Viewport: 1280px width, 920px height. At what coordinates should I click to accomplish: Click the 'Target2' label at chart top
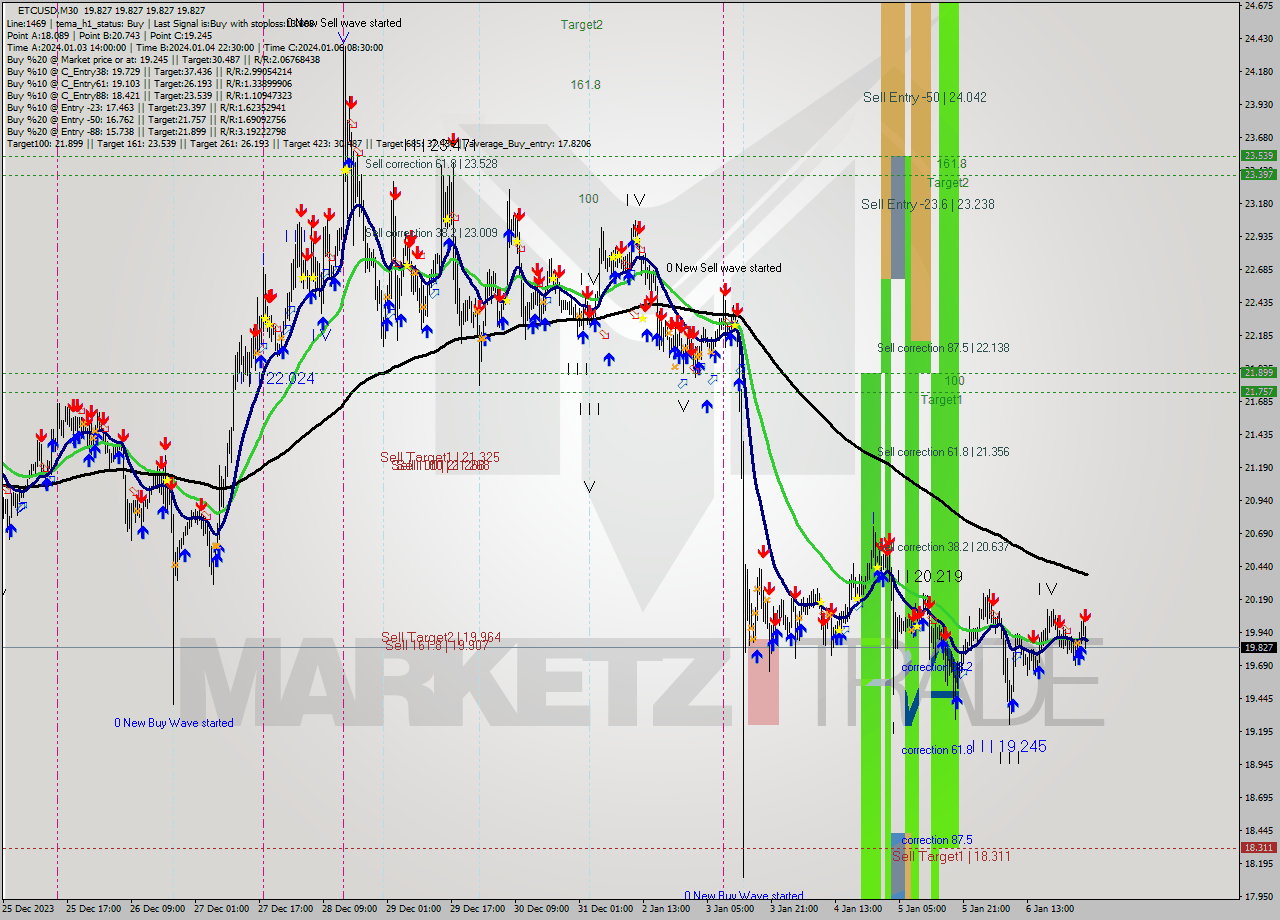tap(581, 24)
